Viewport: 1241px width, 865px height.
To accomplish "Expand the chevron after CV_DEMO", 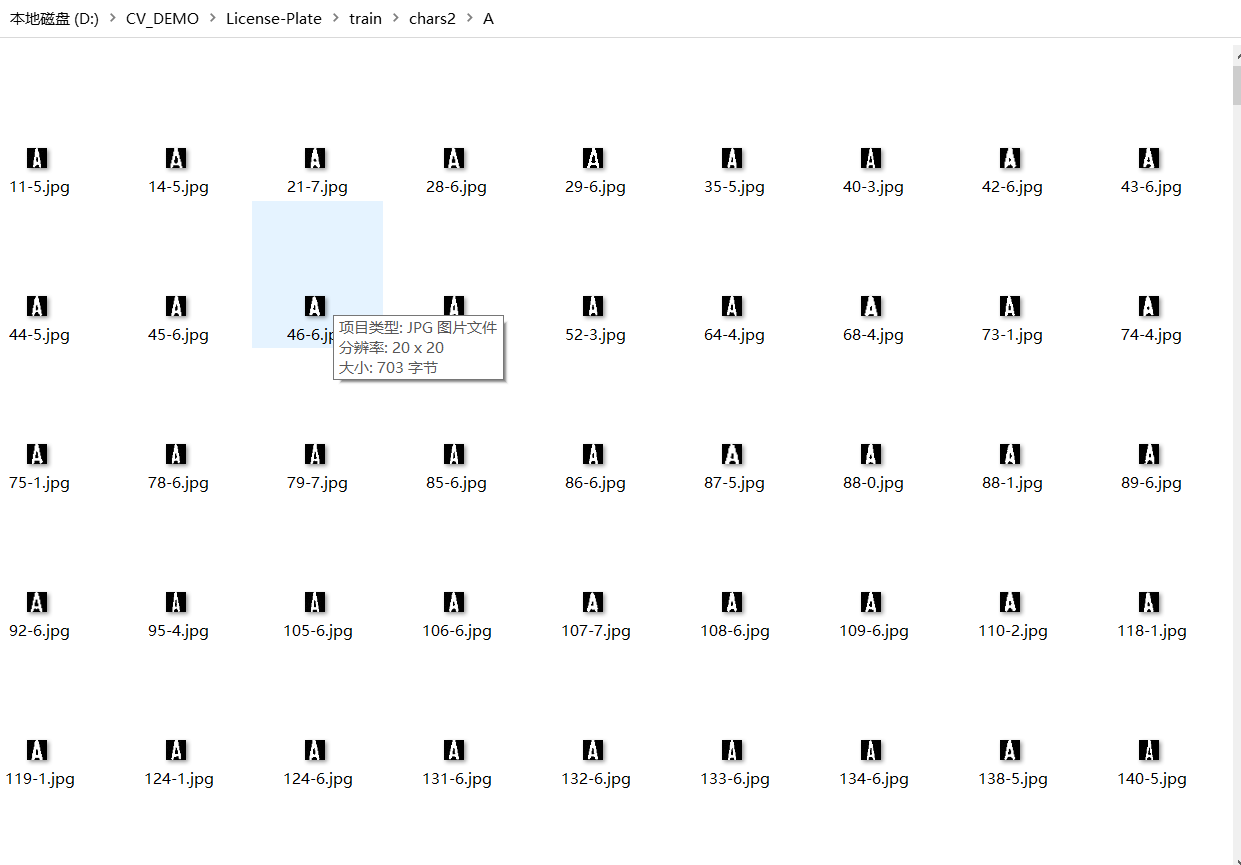I will coord(212,19).
